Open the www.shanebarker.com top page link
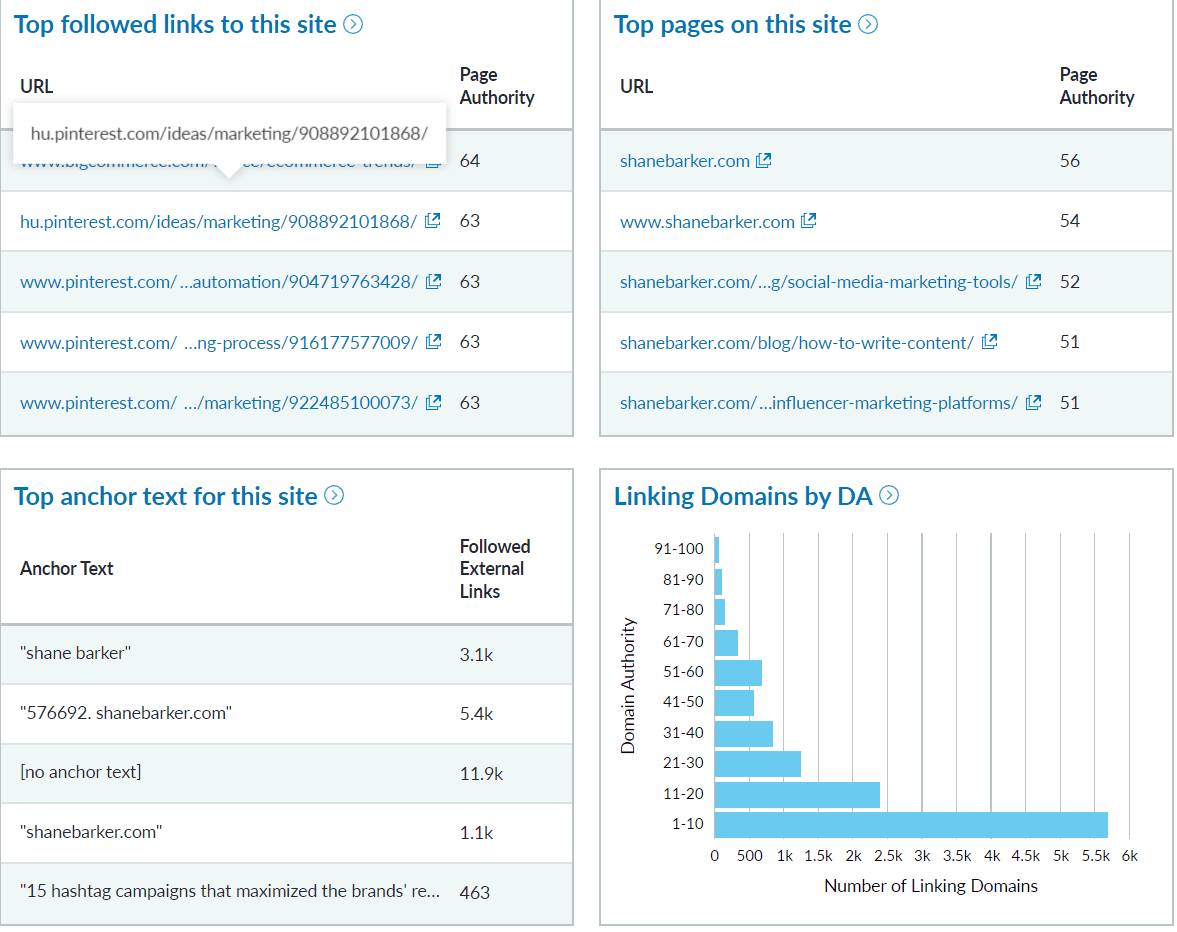Viewport: 1177px width, 932px height. [x=707, y=221]
